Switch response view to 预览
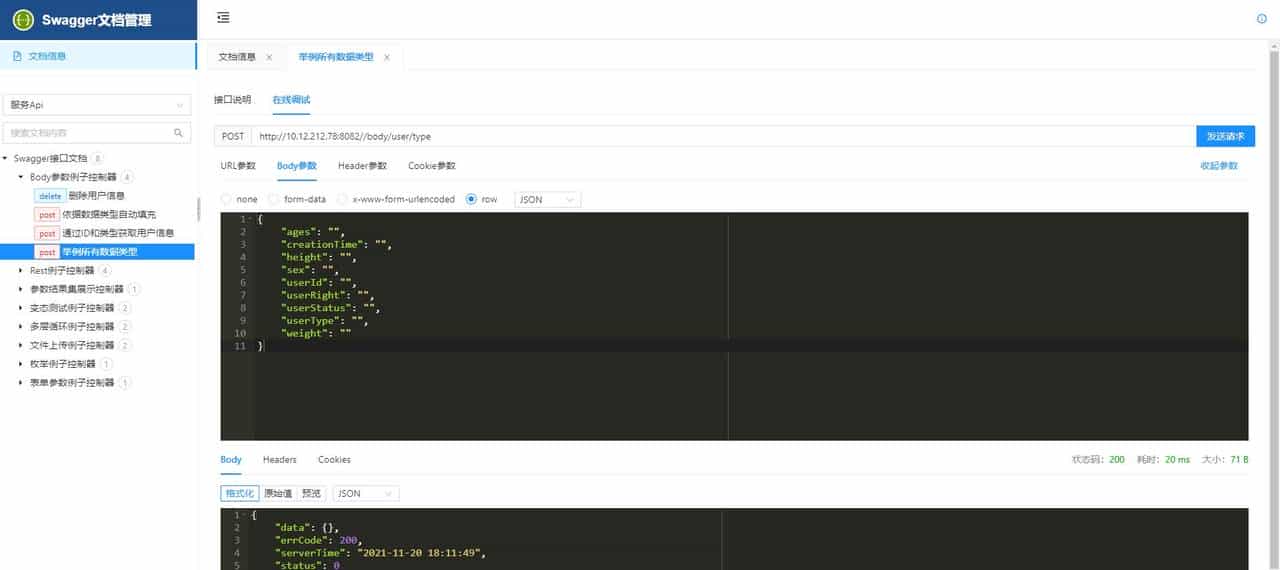Image resolution: width=1280 pixels, height=570 pixels. click(312, 493)
